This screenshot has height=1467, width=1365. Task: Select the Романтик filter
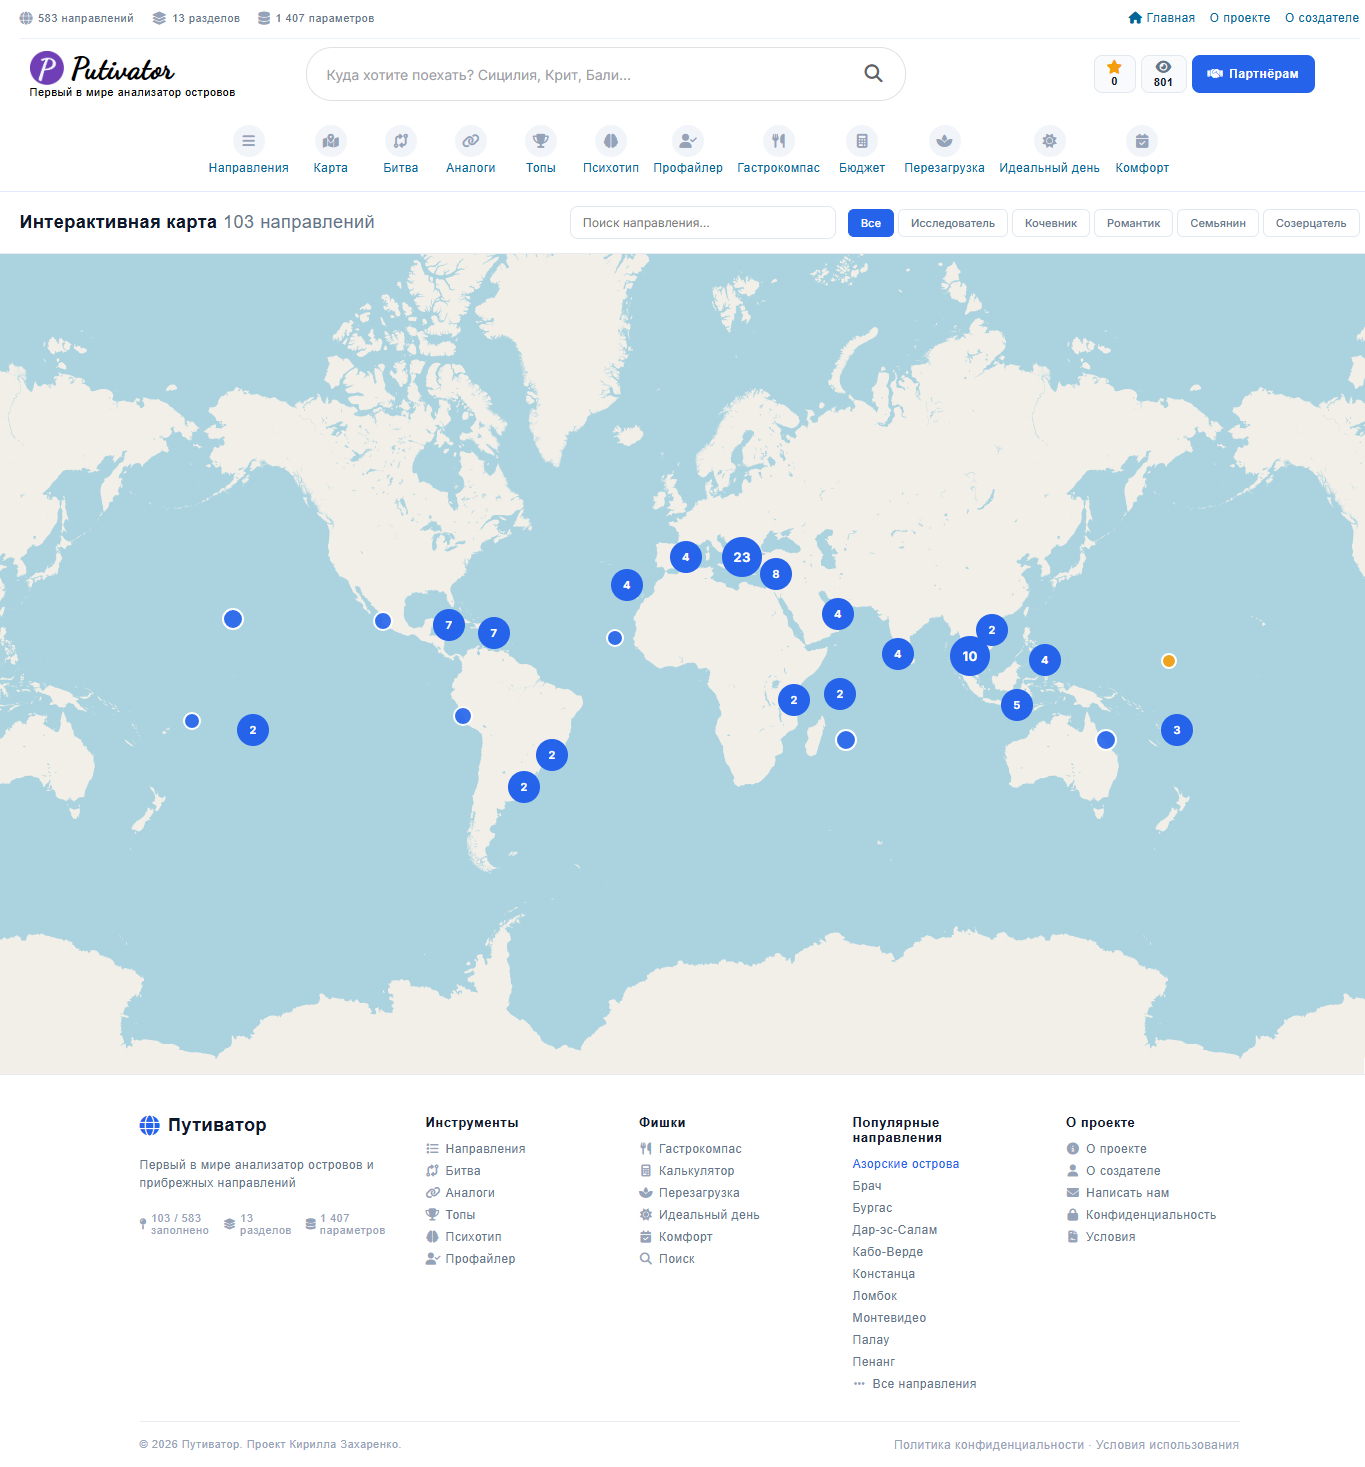[1134, 223]
